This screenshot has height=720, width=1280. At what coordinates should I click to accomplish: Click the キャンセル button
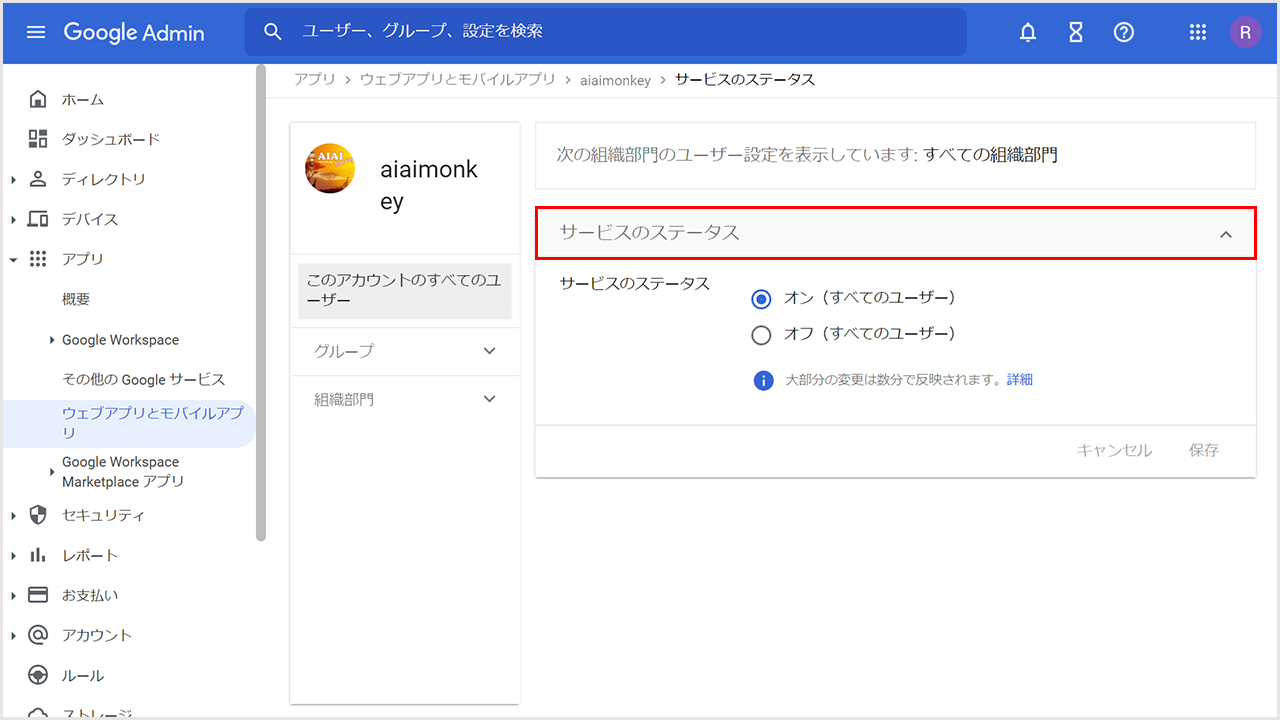pyautogui.click(x=1114, y=451)
